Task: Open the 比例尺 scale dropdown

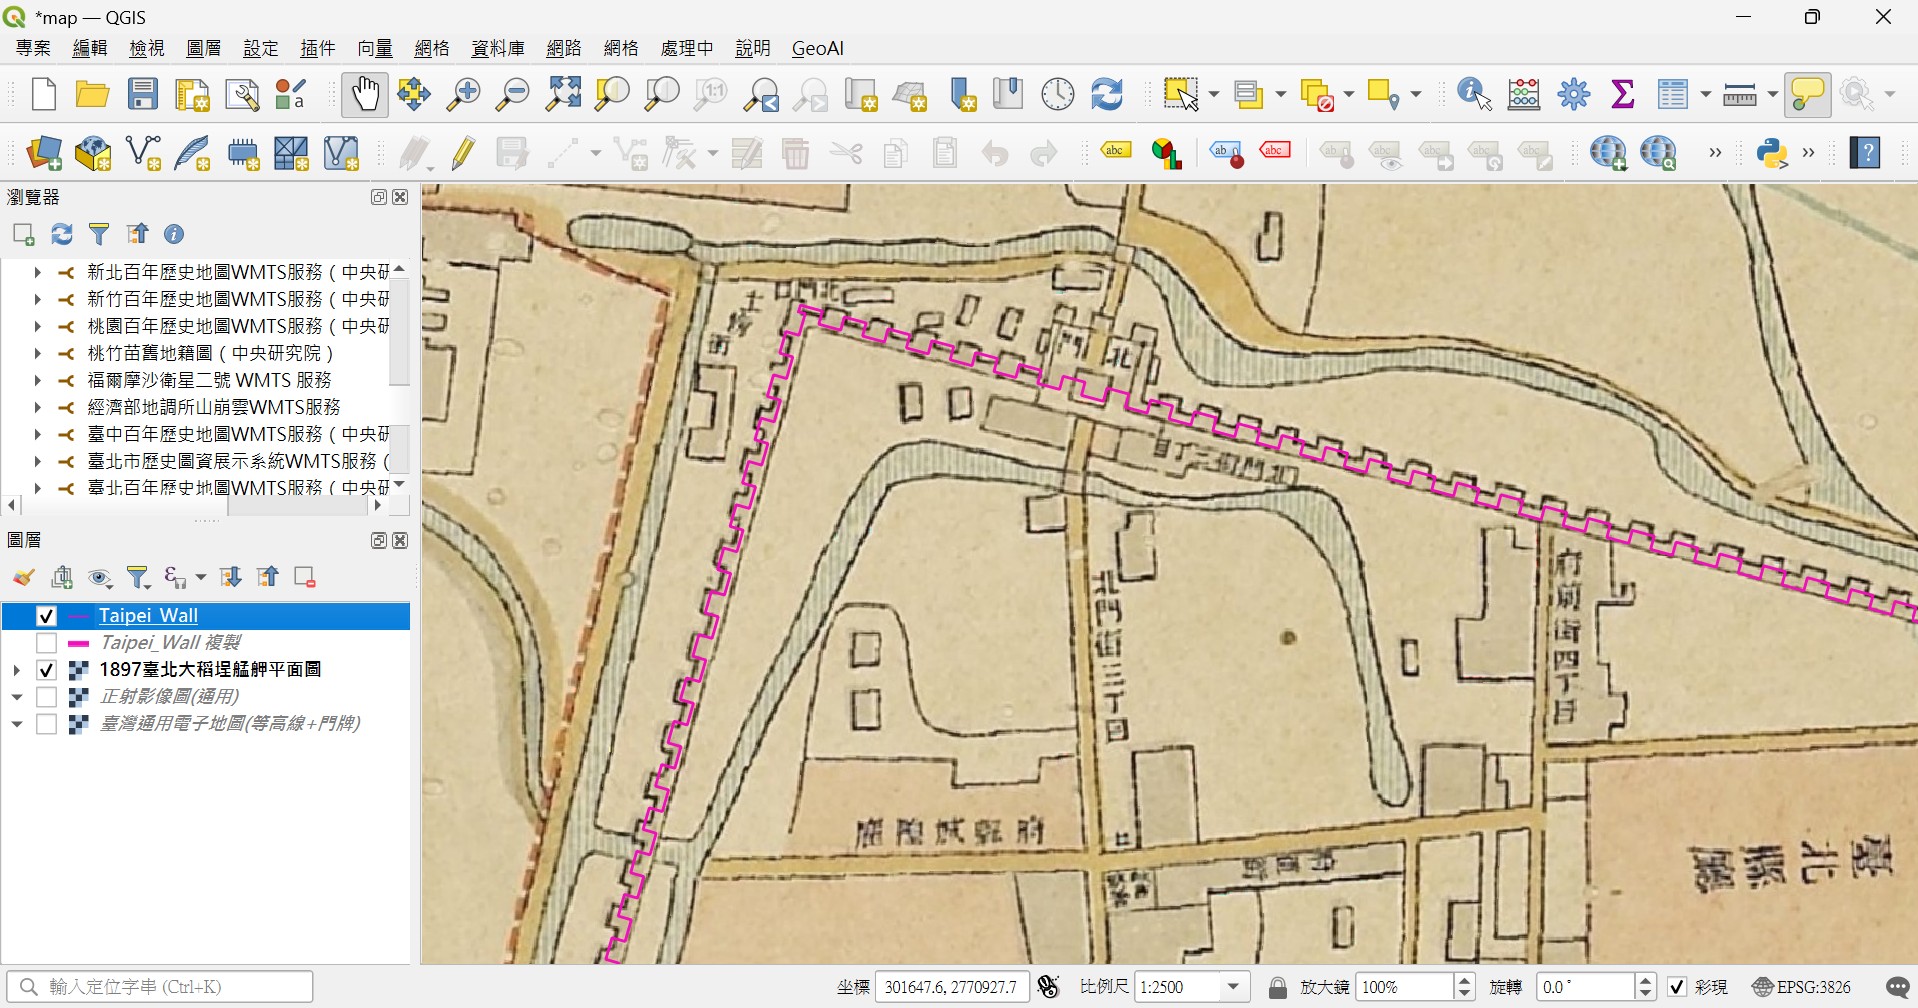Action: 1234,987
